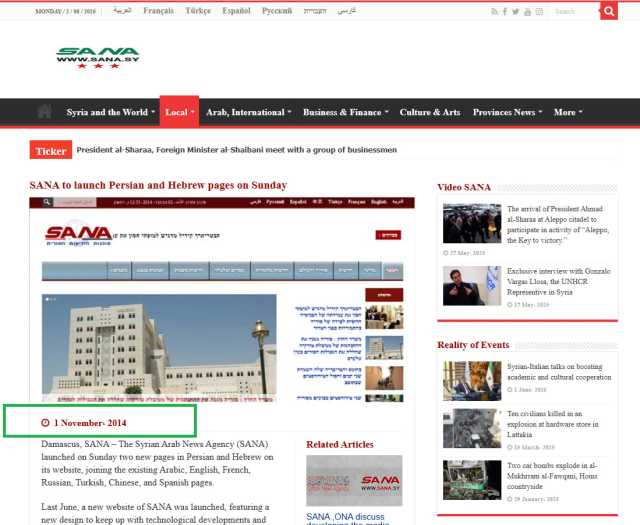Open SANA's Facebook page icon

point(505,11)
